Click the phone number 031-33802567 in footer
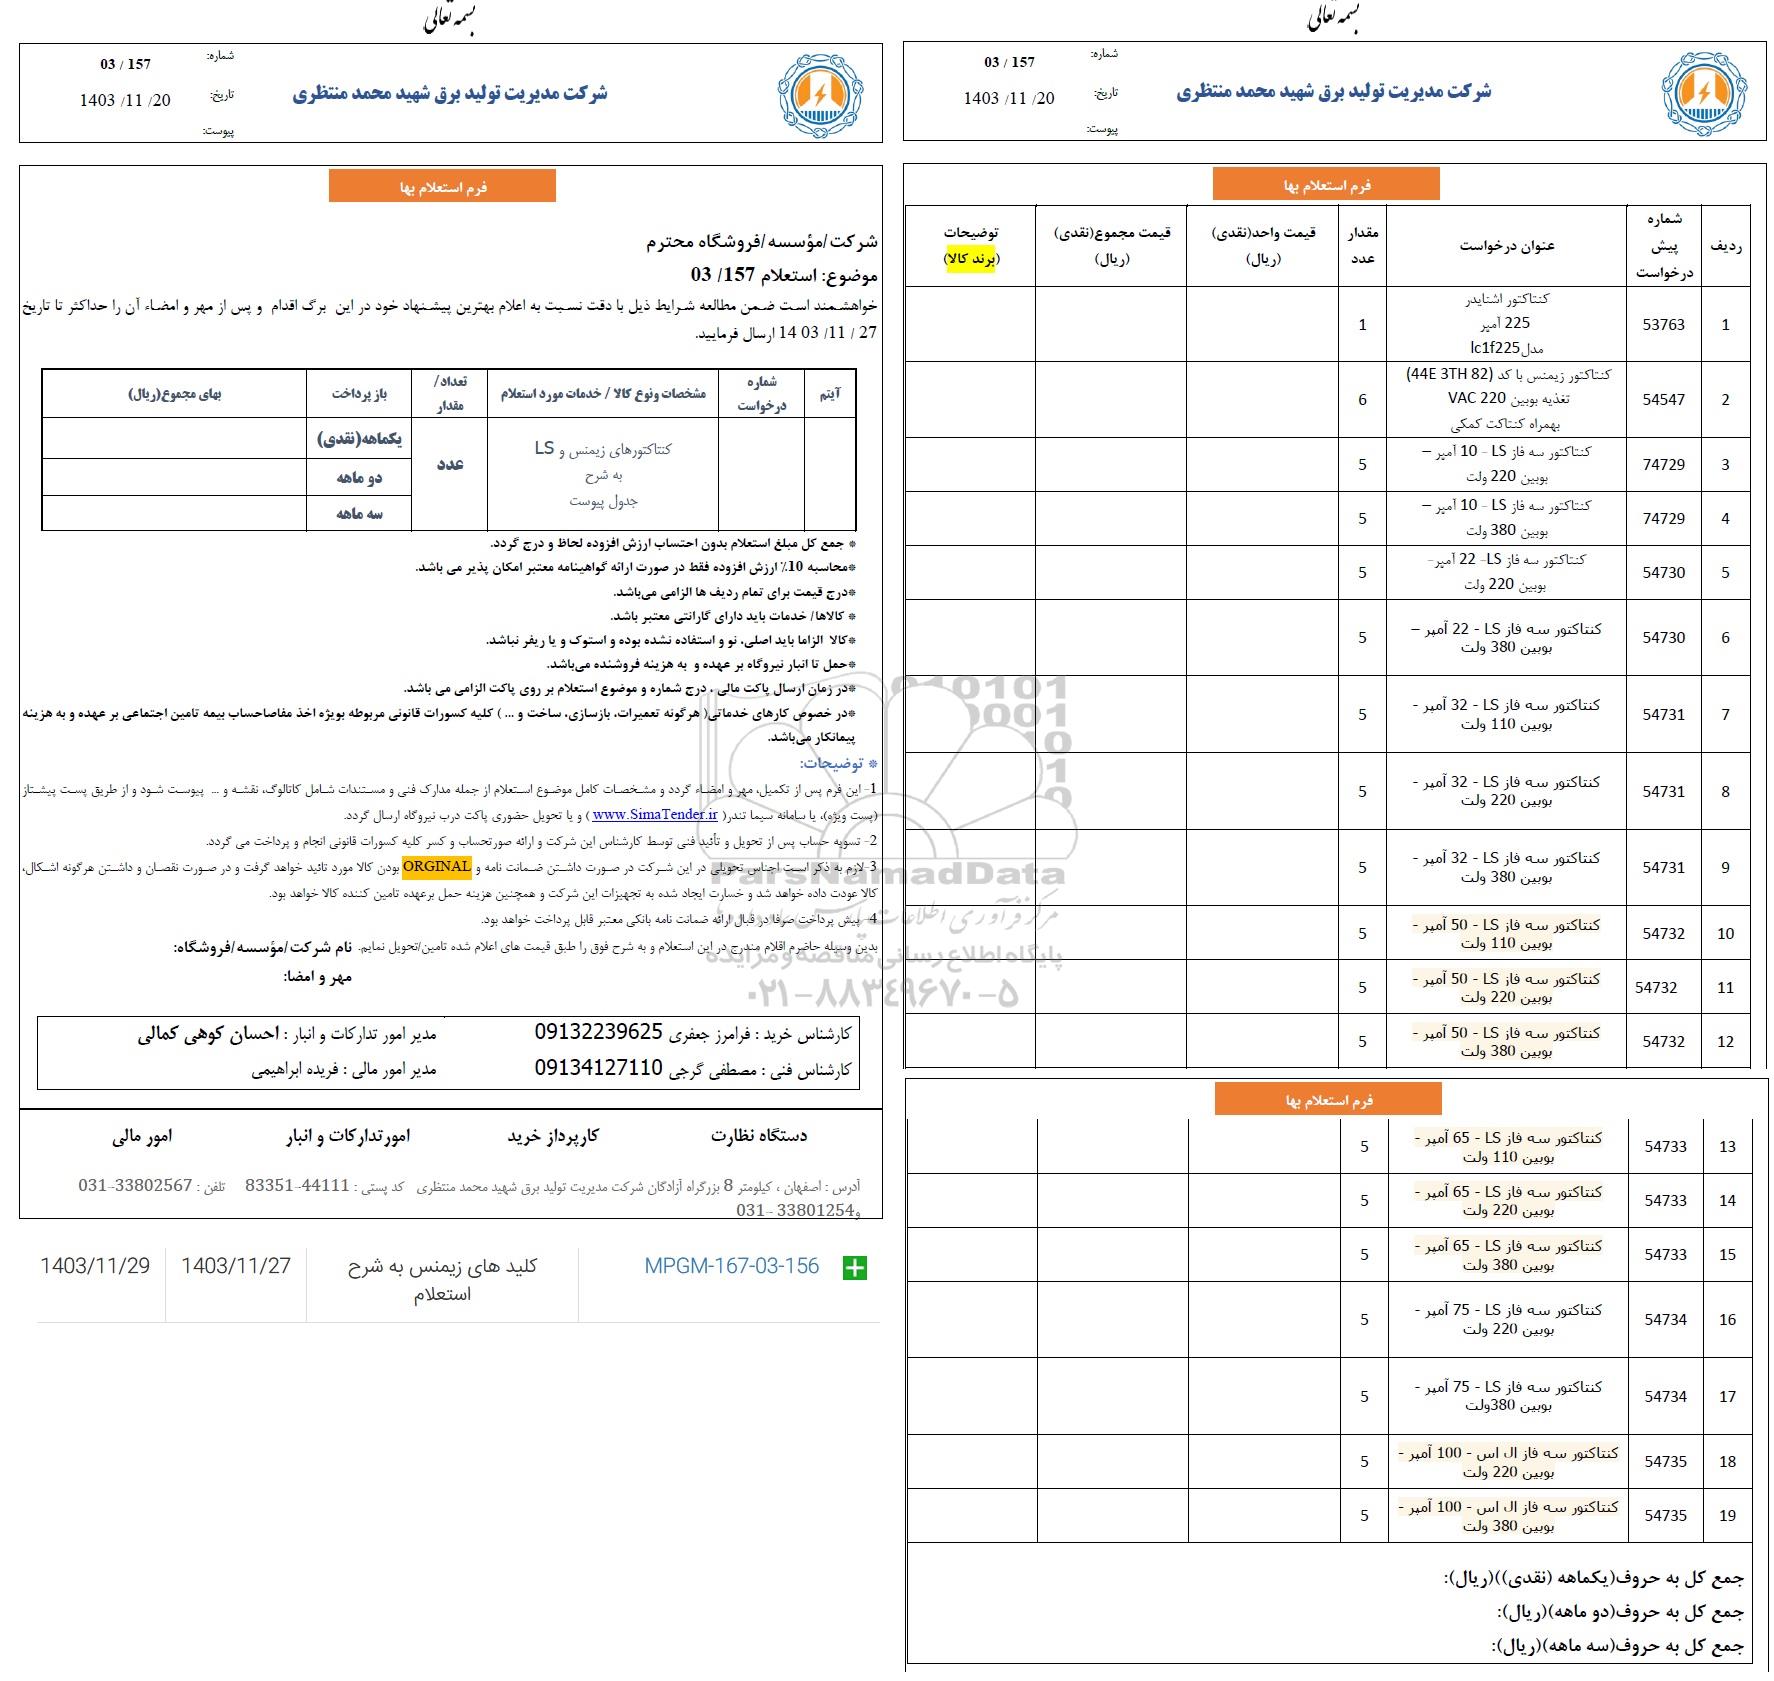Image resolution: width=1774 pixels, height=1681 pixels. pos(135,1185)
